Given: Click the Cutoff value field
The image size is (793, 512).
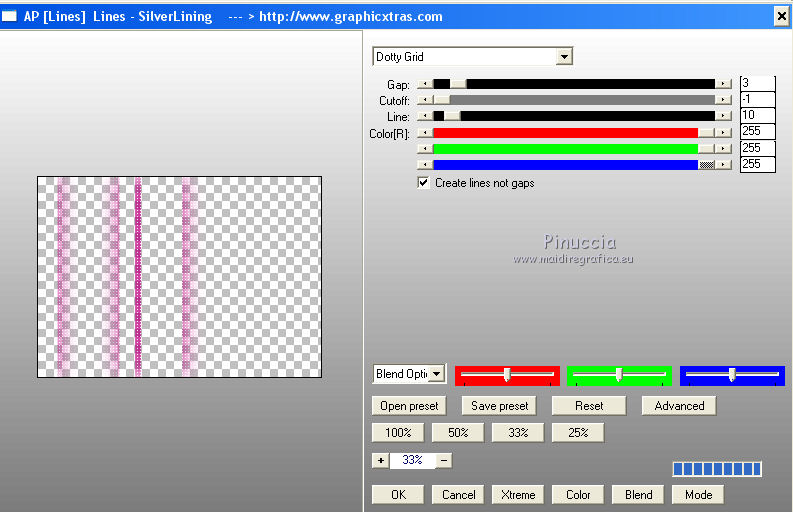Looking at the screenshot, I should (757, 99).
